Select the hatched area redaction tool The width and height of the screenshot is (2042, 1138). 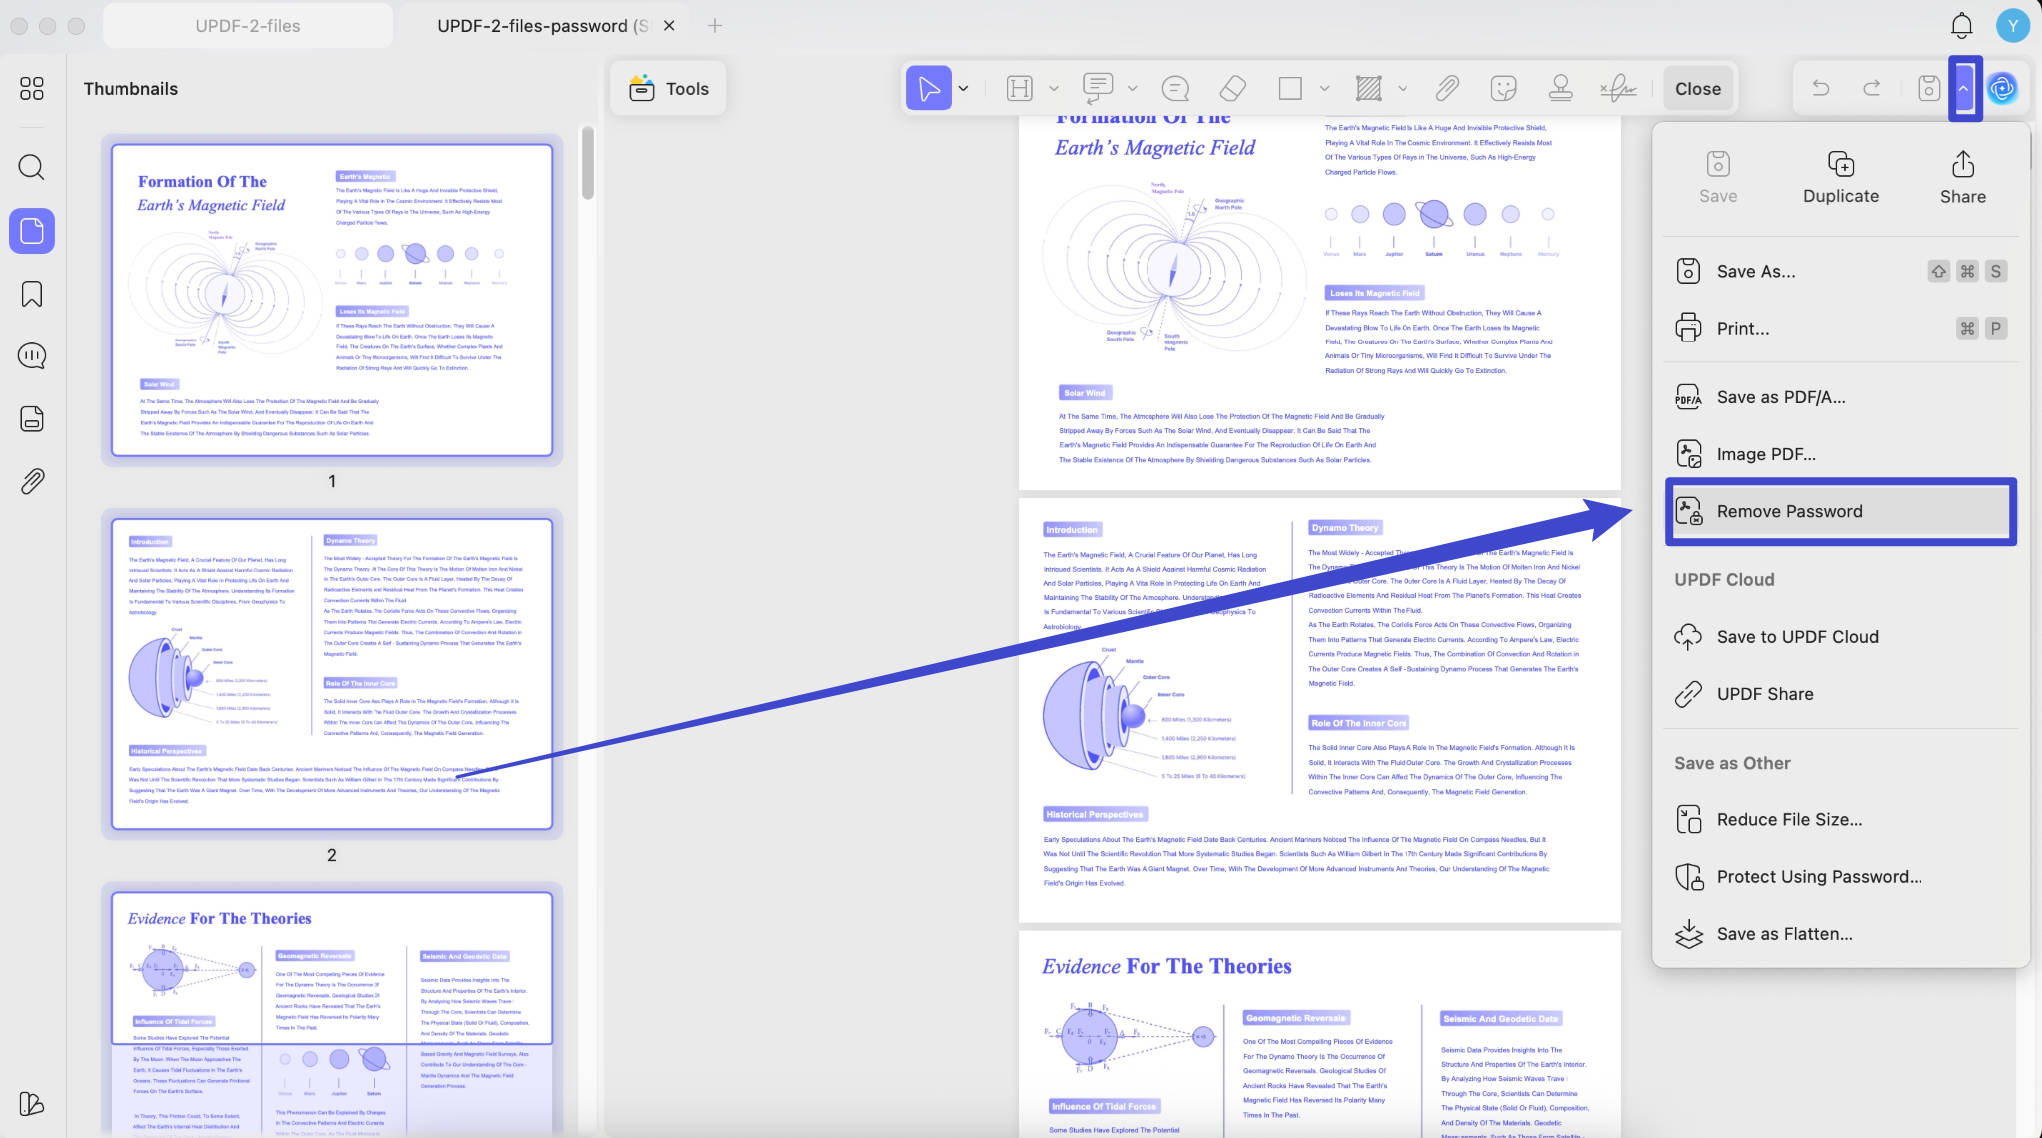[1368, 88]
